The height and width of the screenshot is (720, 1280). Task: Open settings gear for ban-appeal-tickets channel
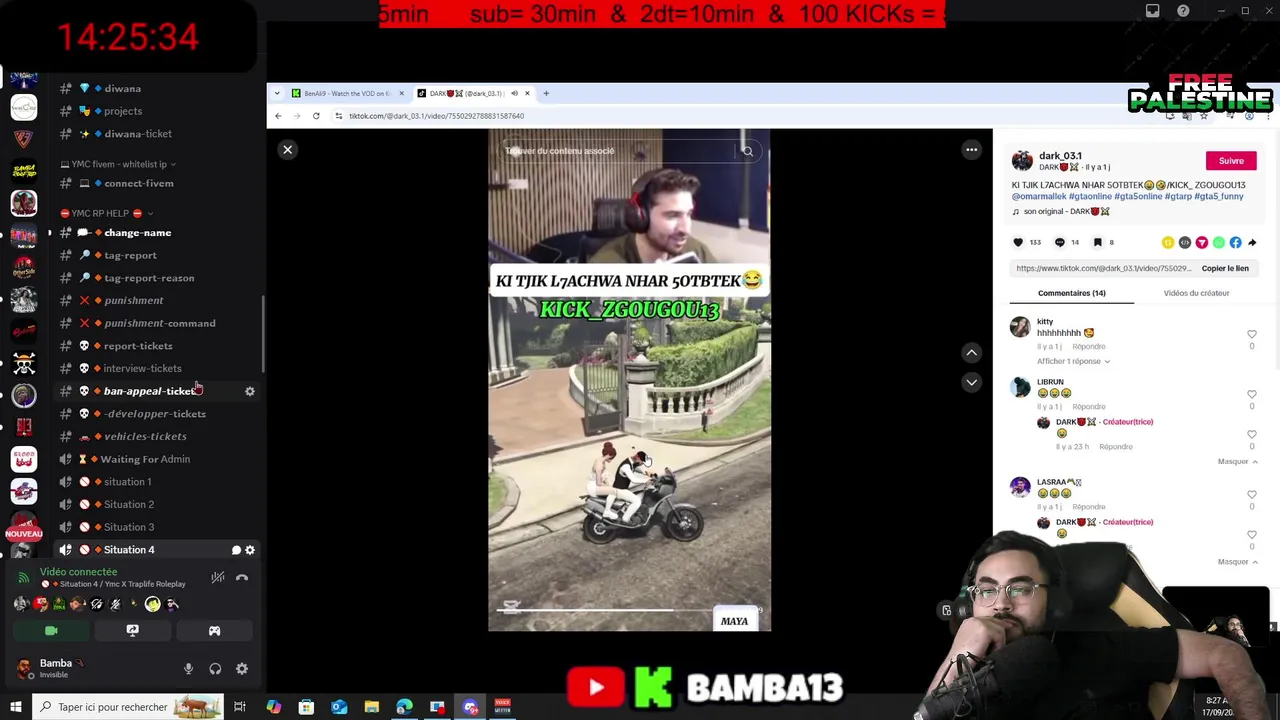pos(250,391)
